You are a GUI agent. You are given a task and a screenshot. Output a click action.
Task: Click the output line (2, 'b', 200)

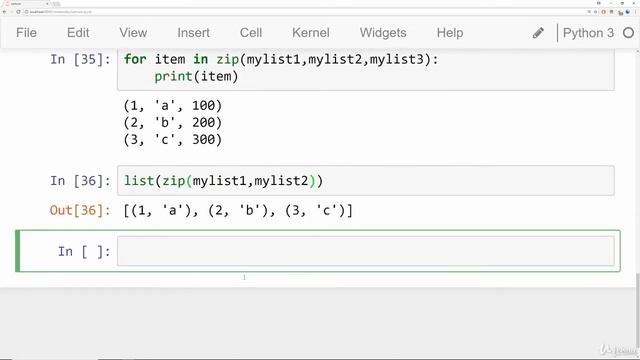(173, 122)
